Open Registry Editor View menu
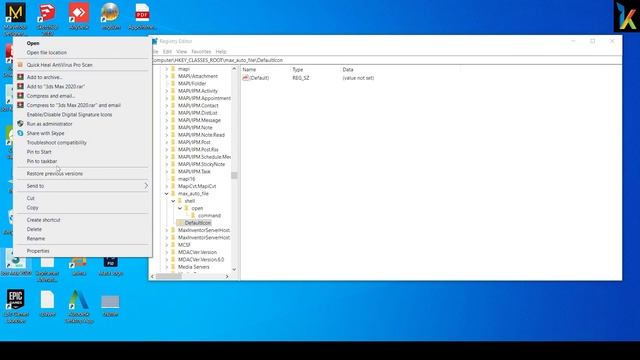This screenshot has height=360, width=640. pyautogui.click(x=181, y=52)
